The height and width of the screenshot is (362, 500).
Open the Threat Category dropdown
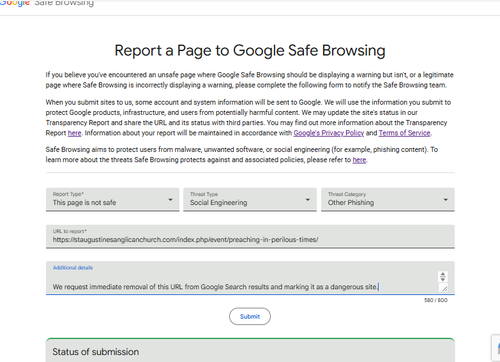click(x=388, y=200)
